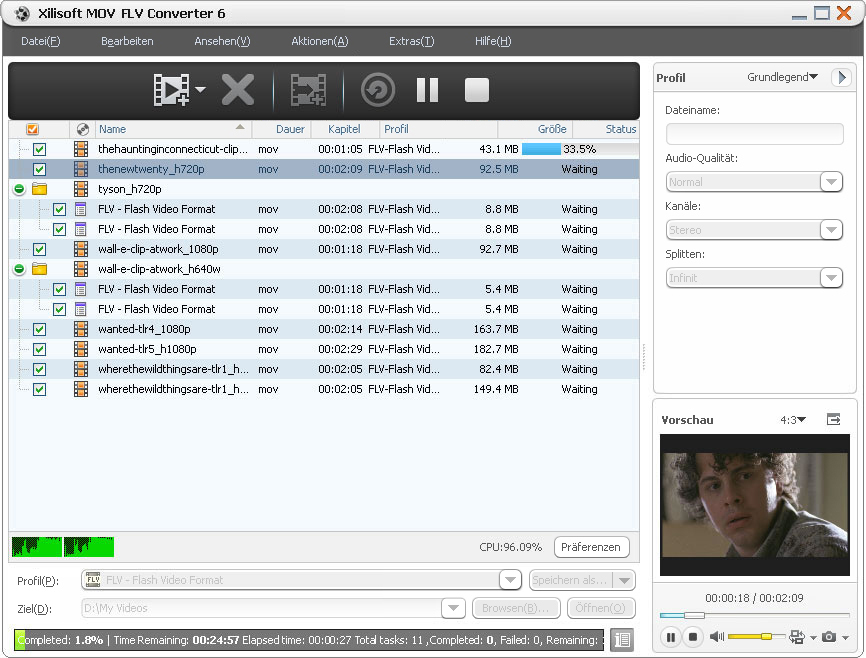Uncheck first FLV checkbox under tyson_h720p
866x658 pixels.
(59, 209)
